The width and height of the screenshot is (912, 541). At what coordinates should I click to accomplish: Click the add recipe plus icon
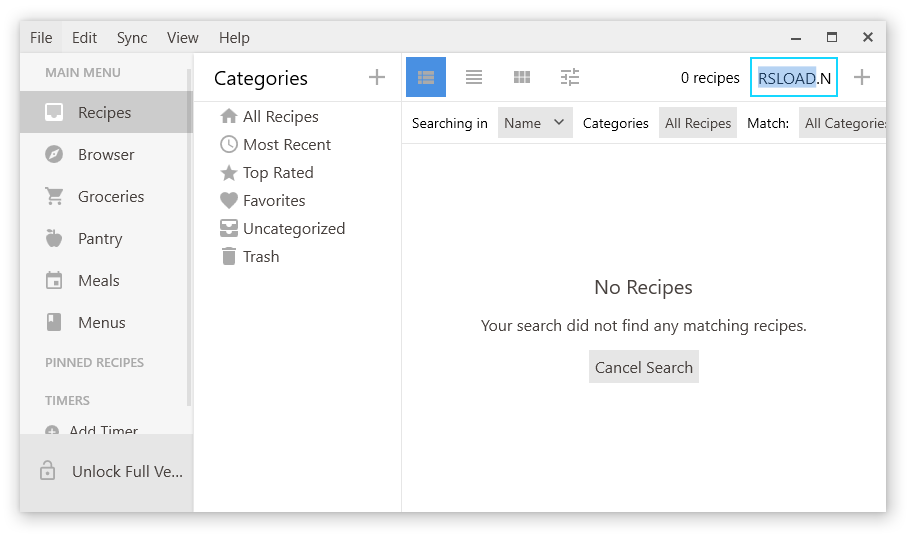pos(862,77)
